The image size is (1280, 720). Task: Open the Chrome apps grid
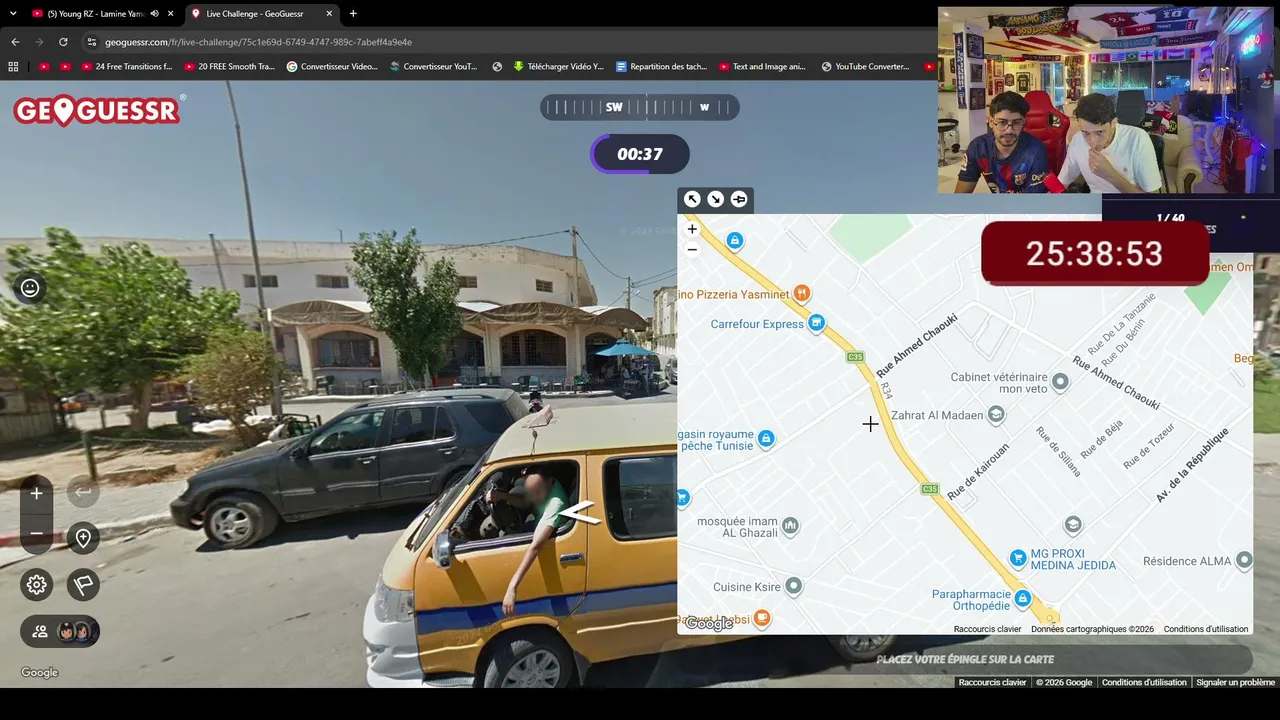(13, 67)
